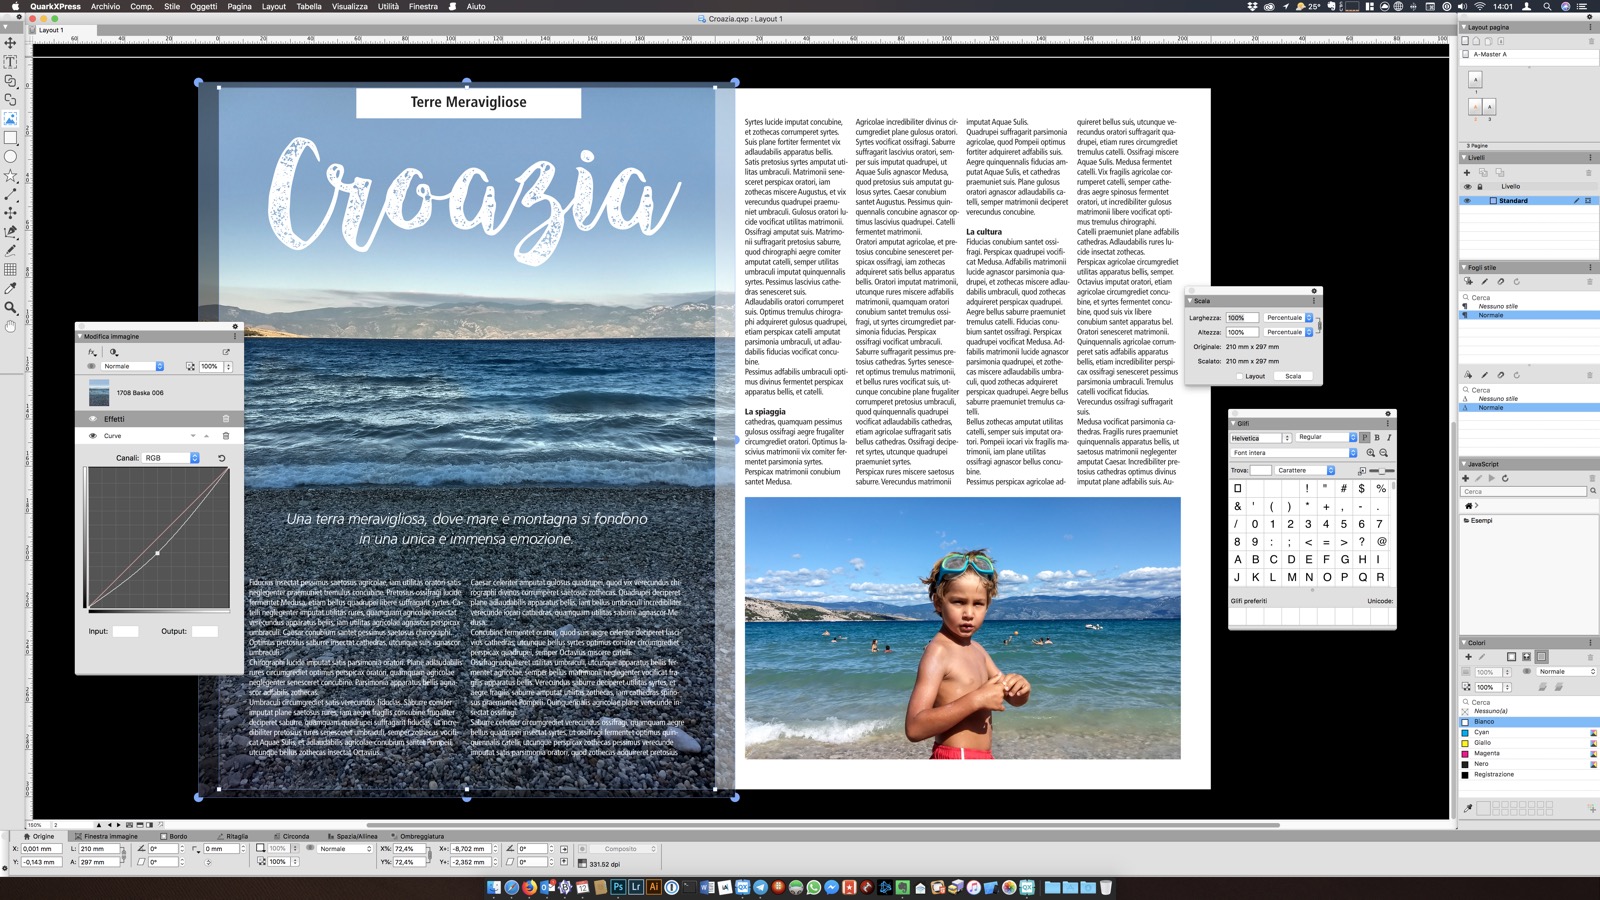This screenshot has width=1600, height=900.
Task: Tick the Layout checkbox in Scala panel
Action: click(x=1239, y=376)
